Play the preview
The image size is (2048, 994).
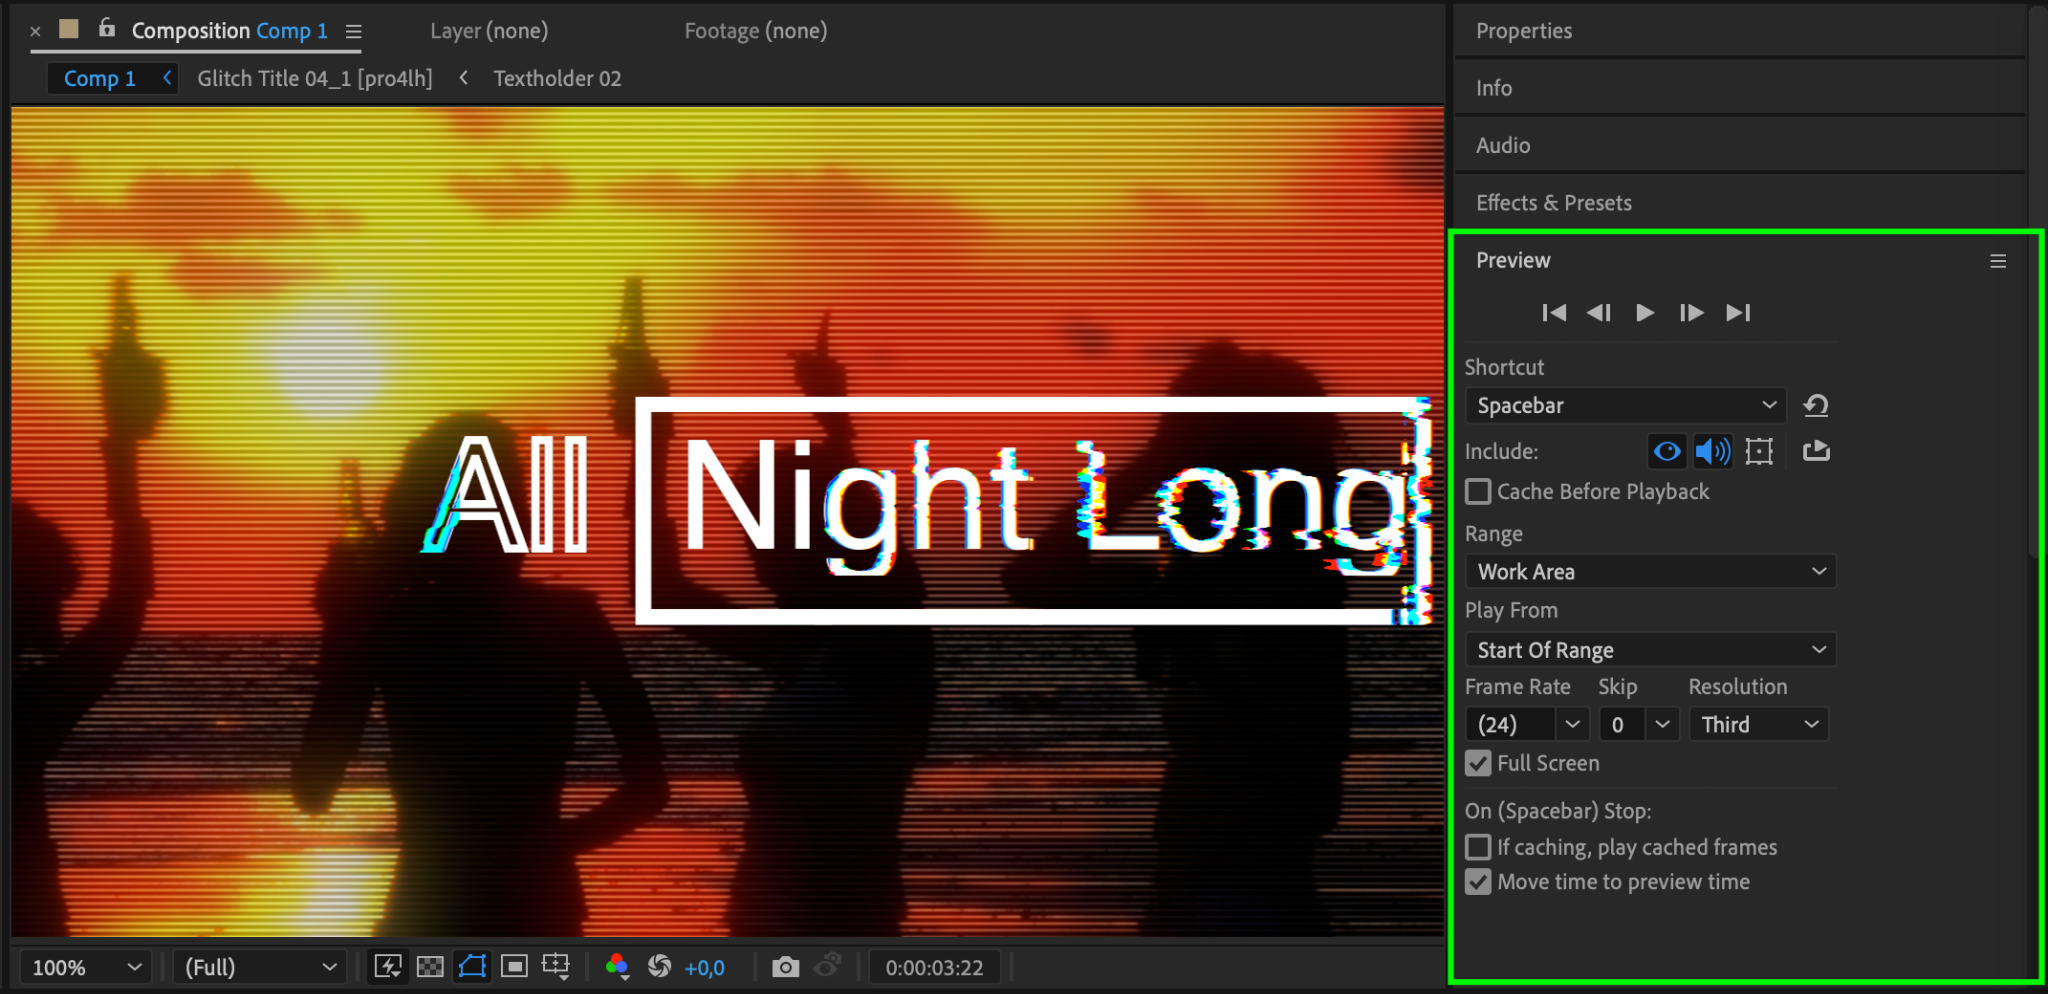(x=1645, y=313)
